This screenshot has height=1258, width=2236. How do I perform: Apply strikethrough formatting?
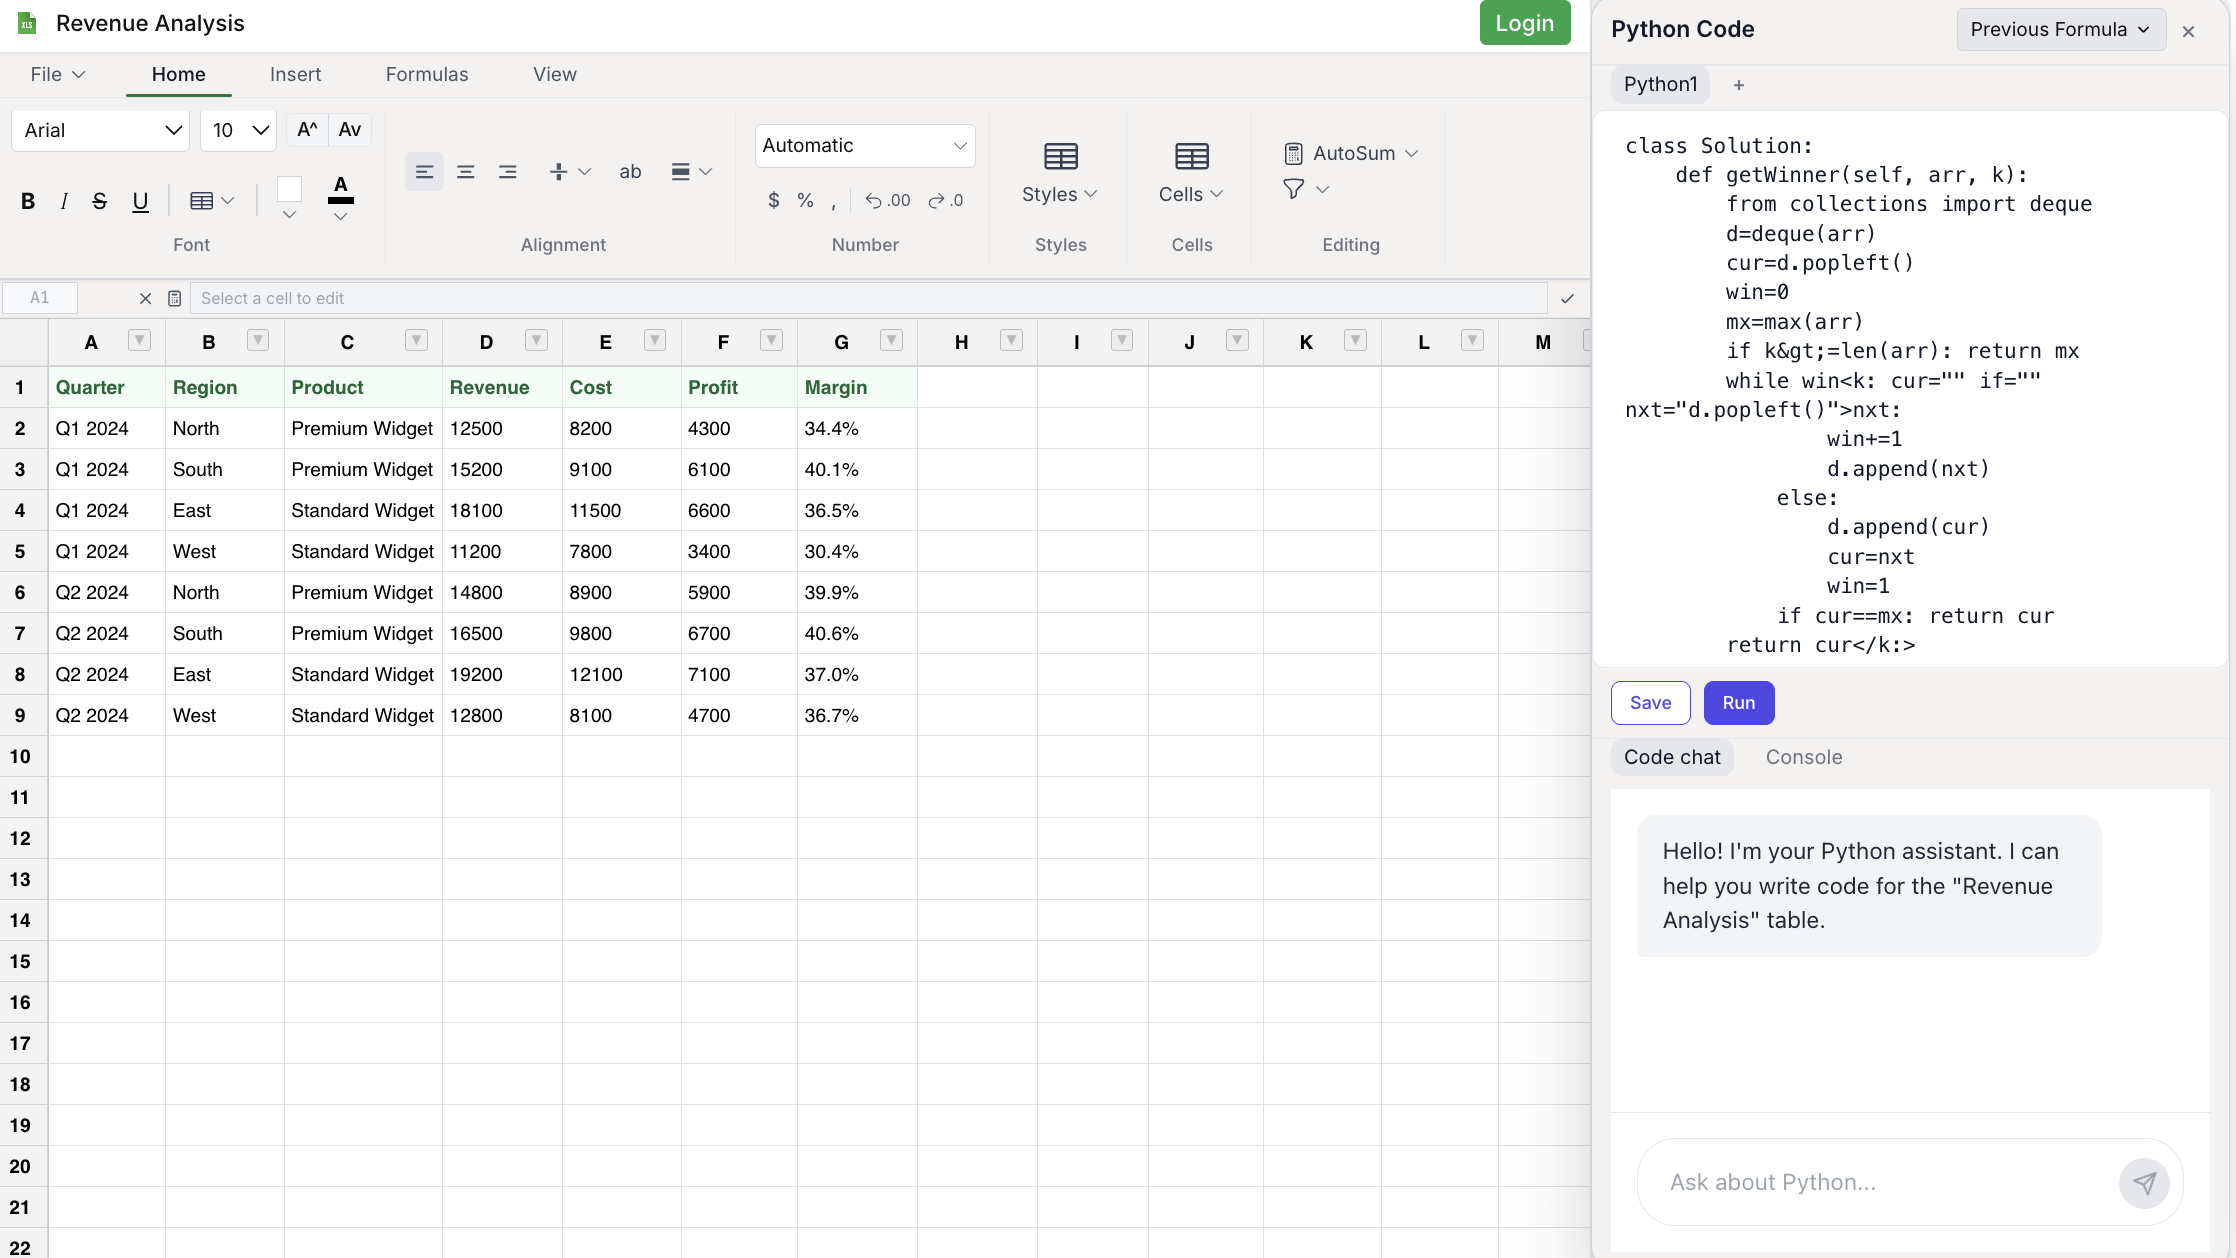(99, 201)
